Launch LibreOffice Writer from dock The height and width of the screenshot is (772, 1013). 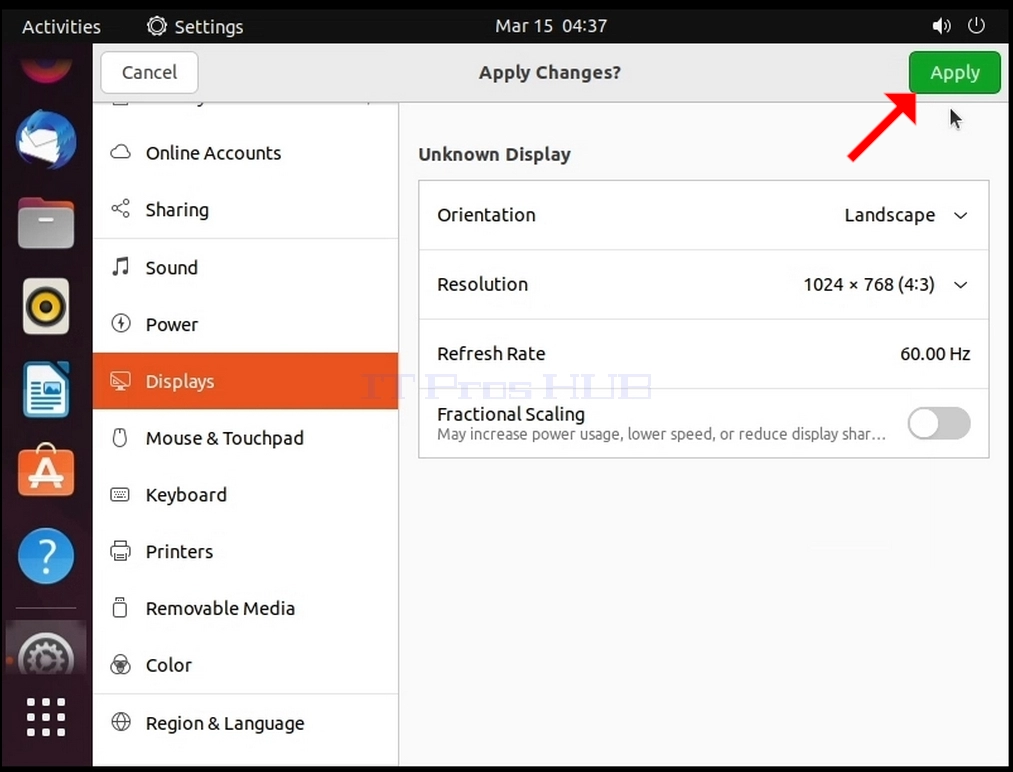tap(46, 389)
